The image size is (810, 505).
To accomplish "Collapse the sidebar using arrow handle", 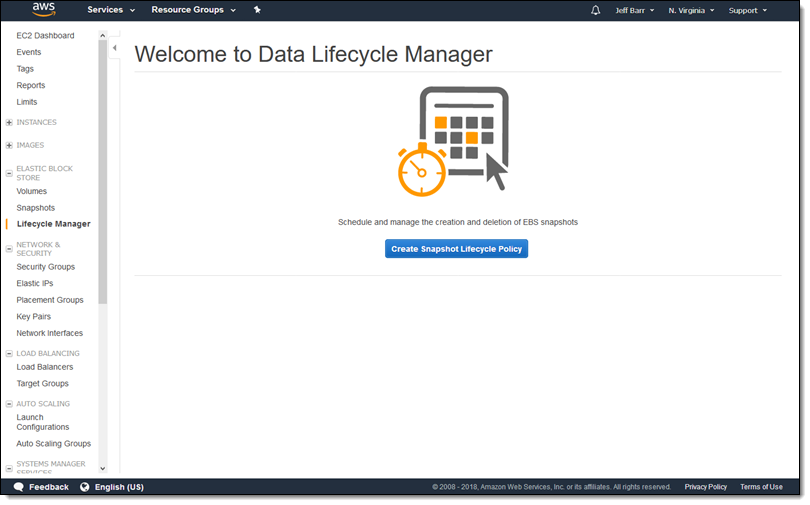I will 114,48.
